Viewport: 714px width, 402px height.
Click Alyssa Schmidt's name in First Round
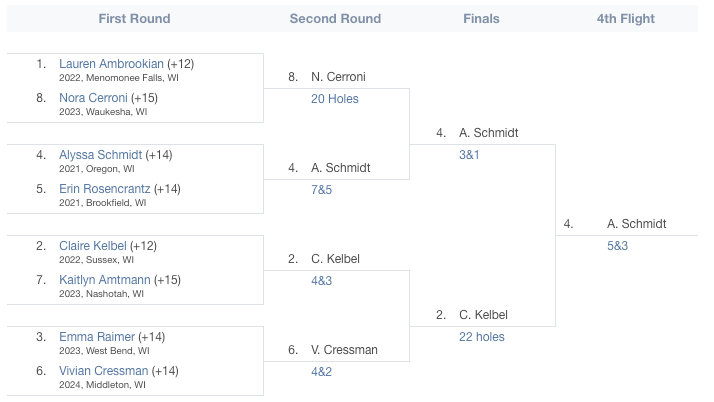pyautogui.click(x=101, y=155)
